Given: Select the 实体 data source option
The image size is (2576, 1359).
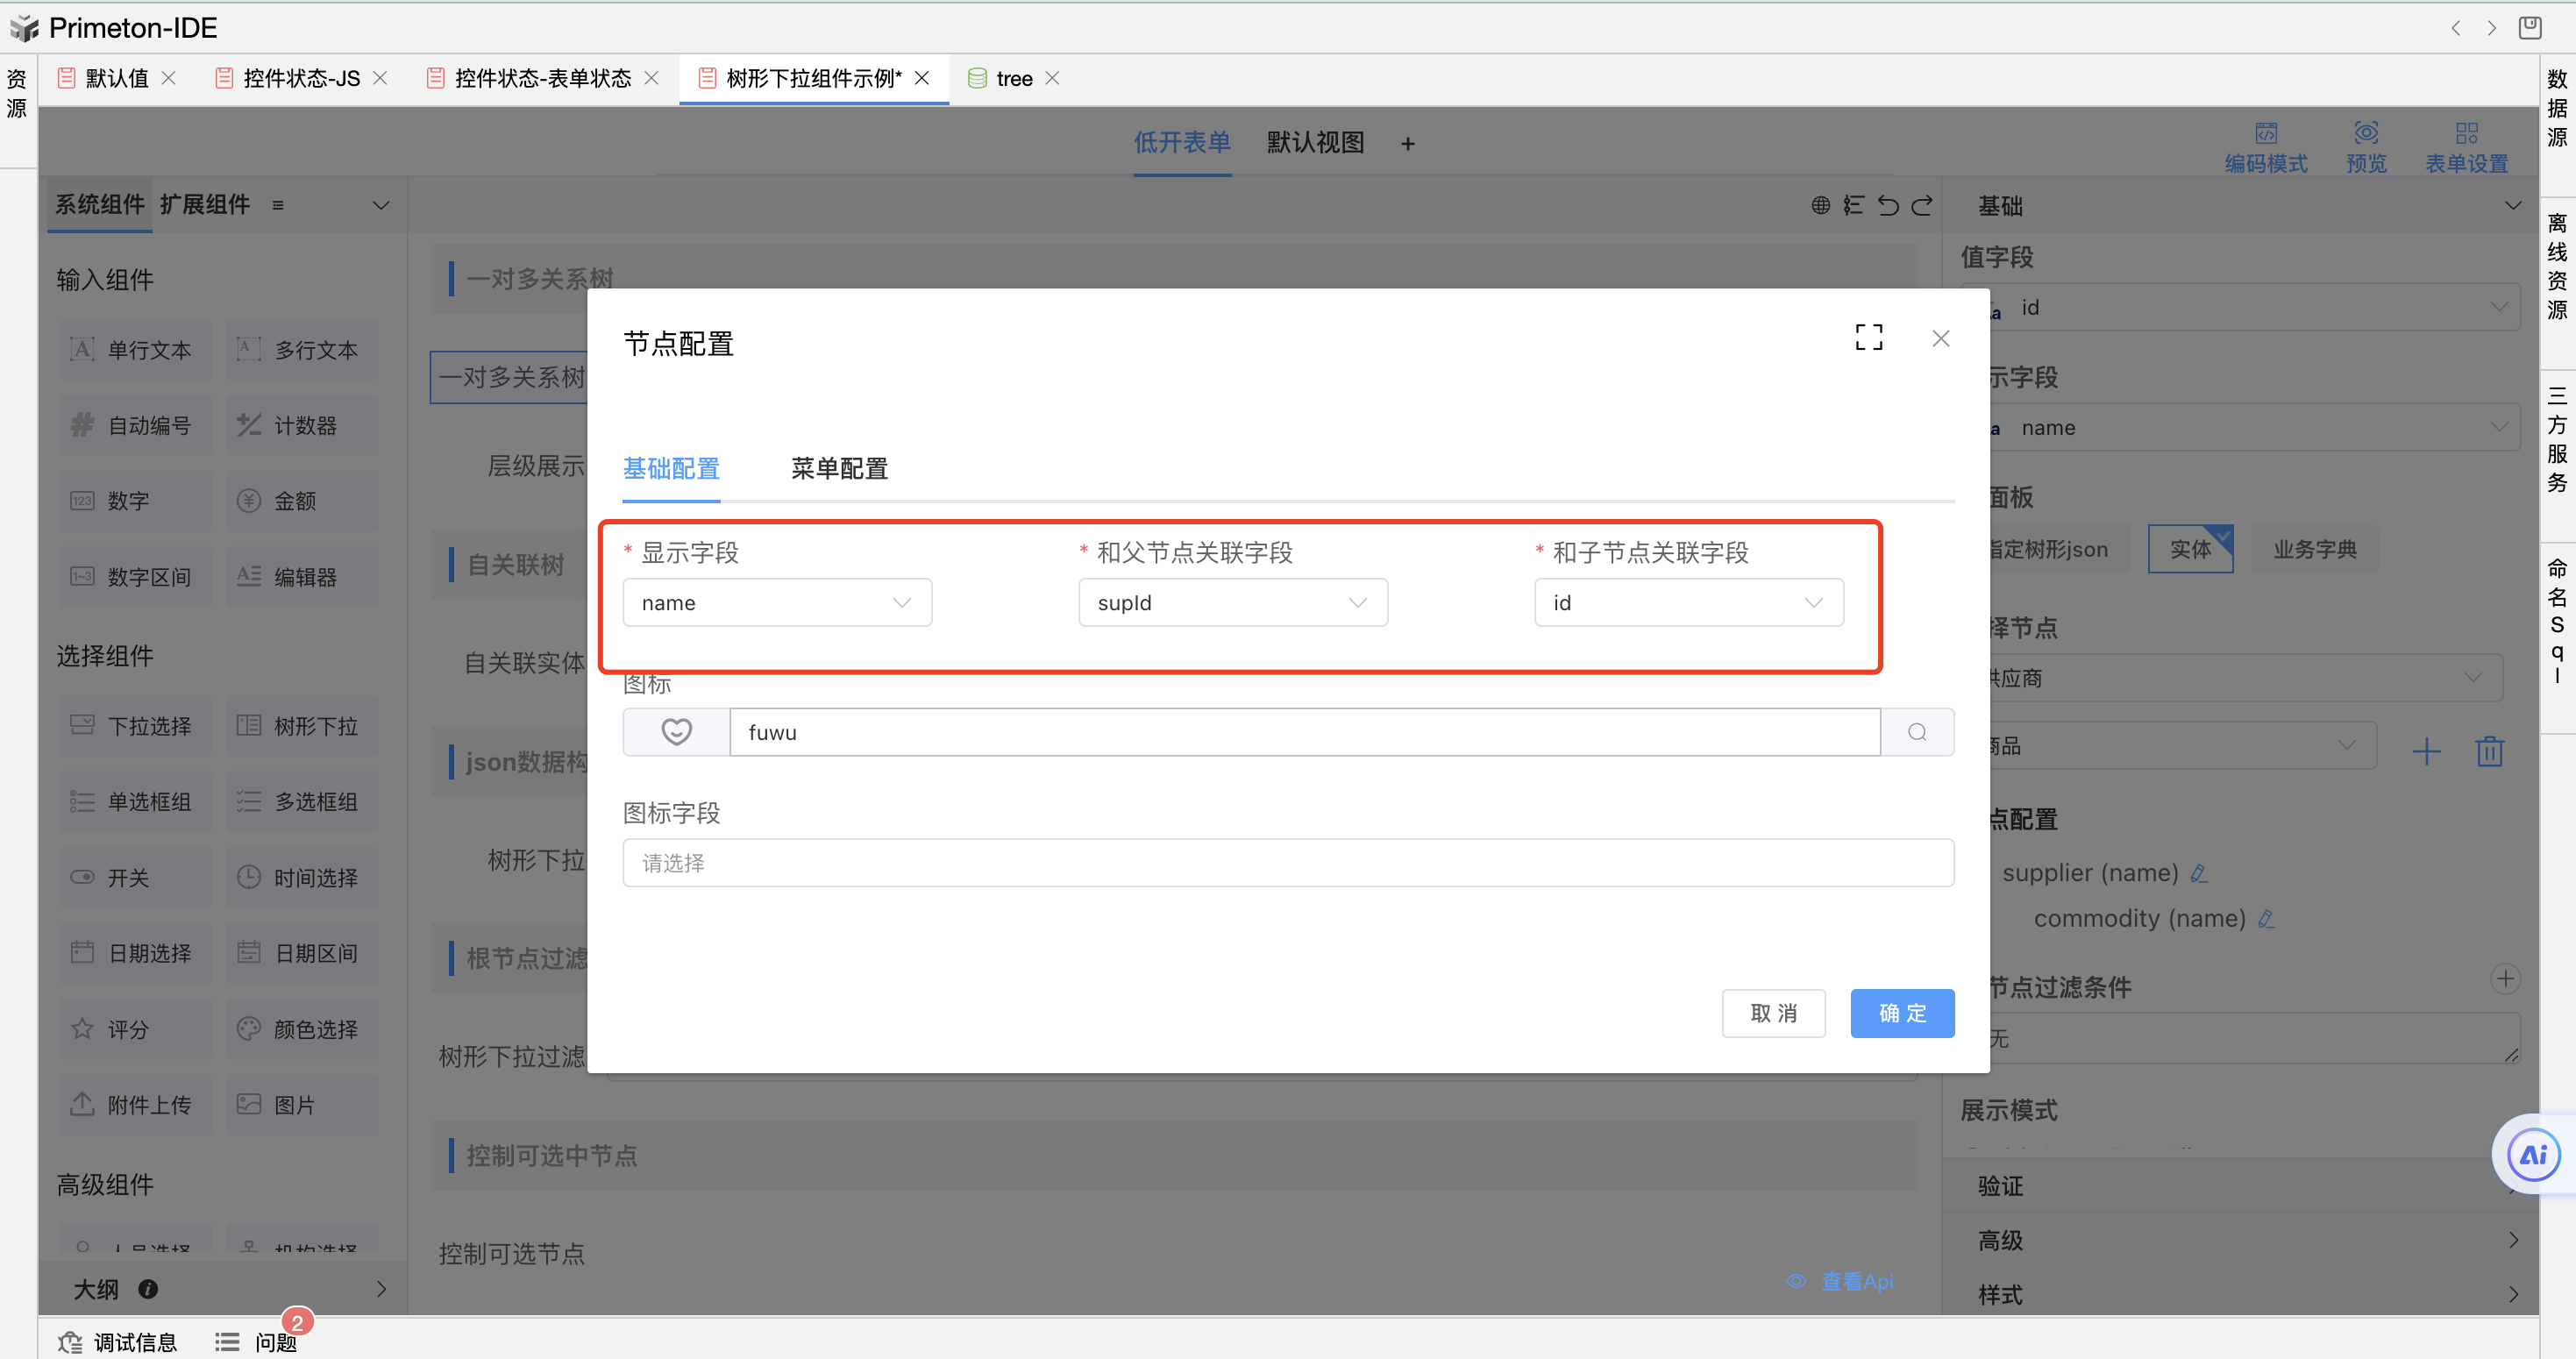Looking at the screenshot, I should (x=2190, y=549).
